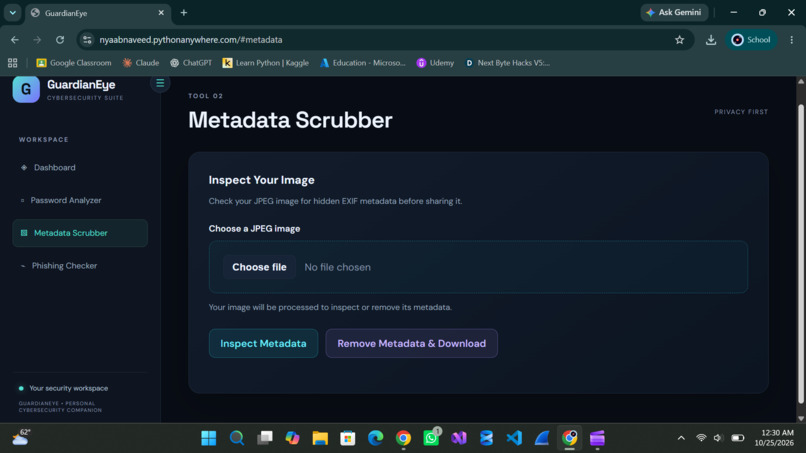Open Google Classroom bookmark

tap(74, 63)
